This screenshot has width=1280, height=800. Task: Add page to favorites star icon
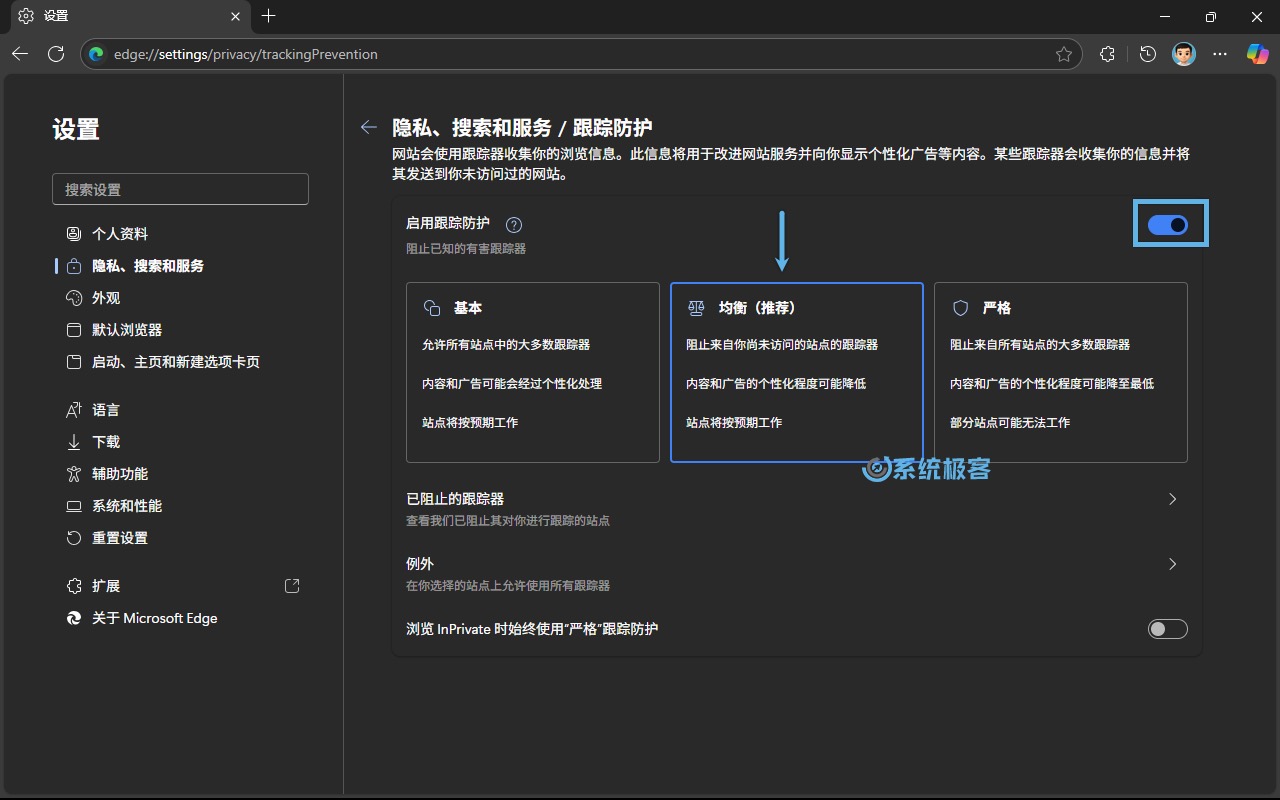tap(1064, 54)
